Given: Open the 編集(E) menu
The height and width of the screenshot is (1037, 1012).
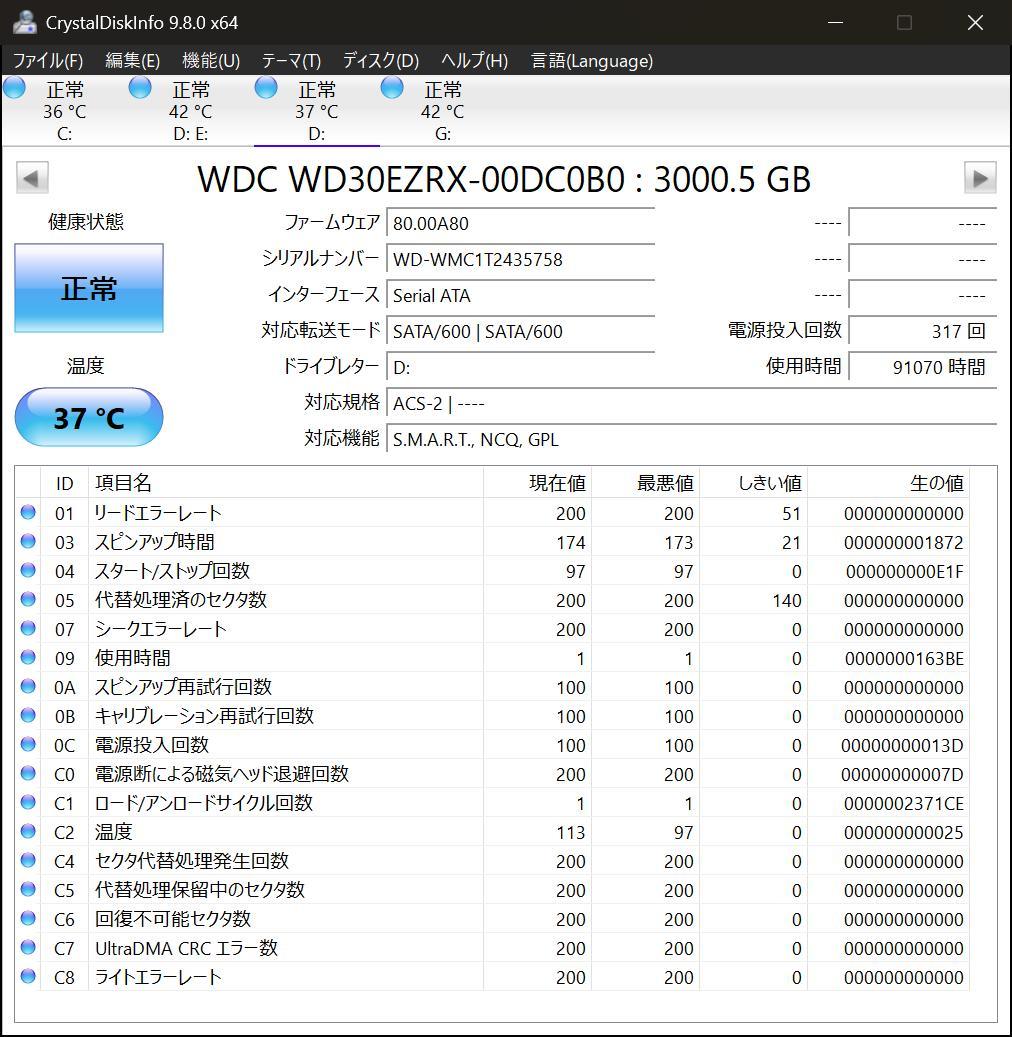Looking at the screenshot, I should pyautogui.click(x=133, y=61).
